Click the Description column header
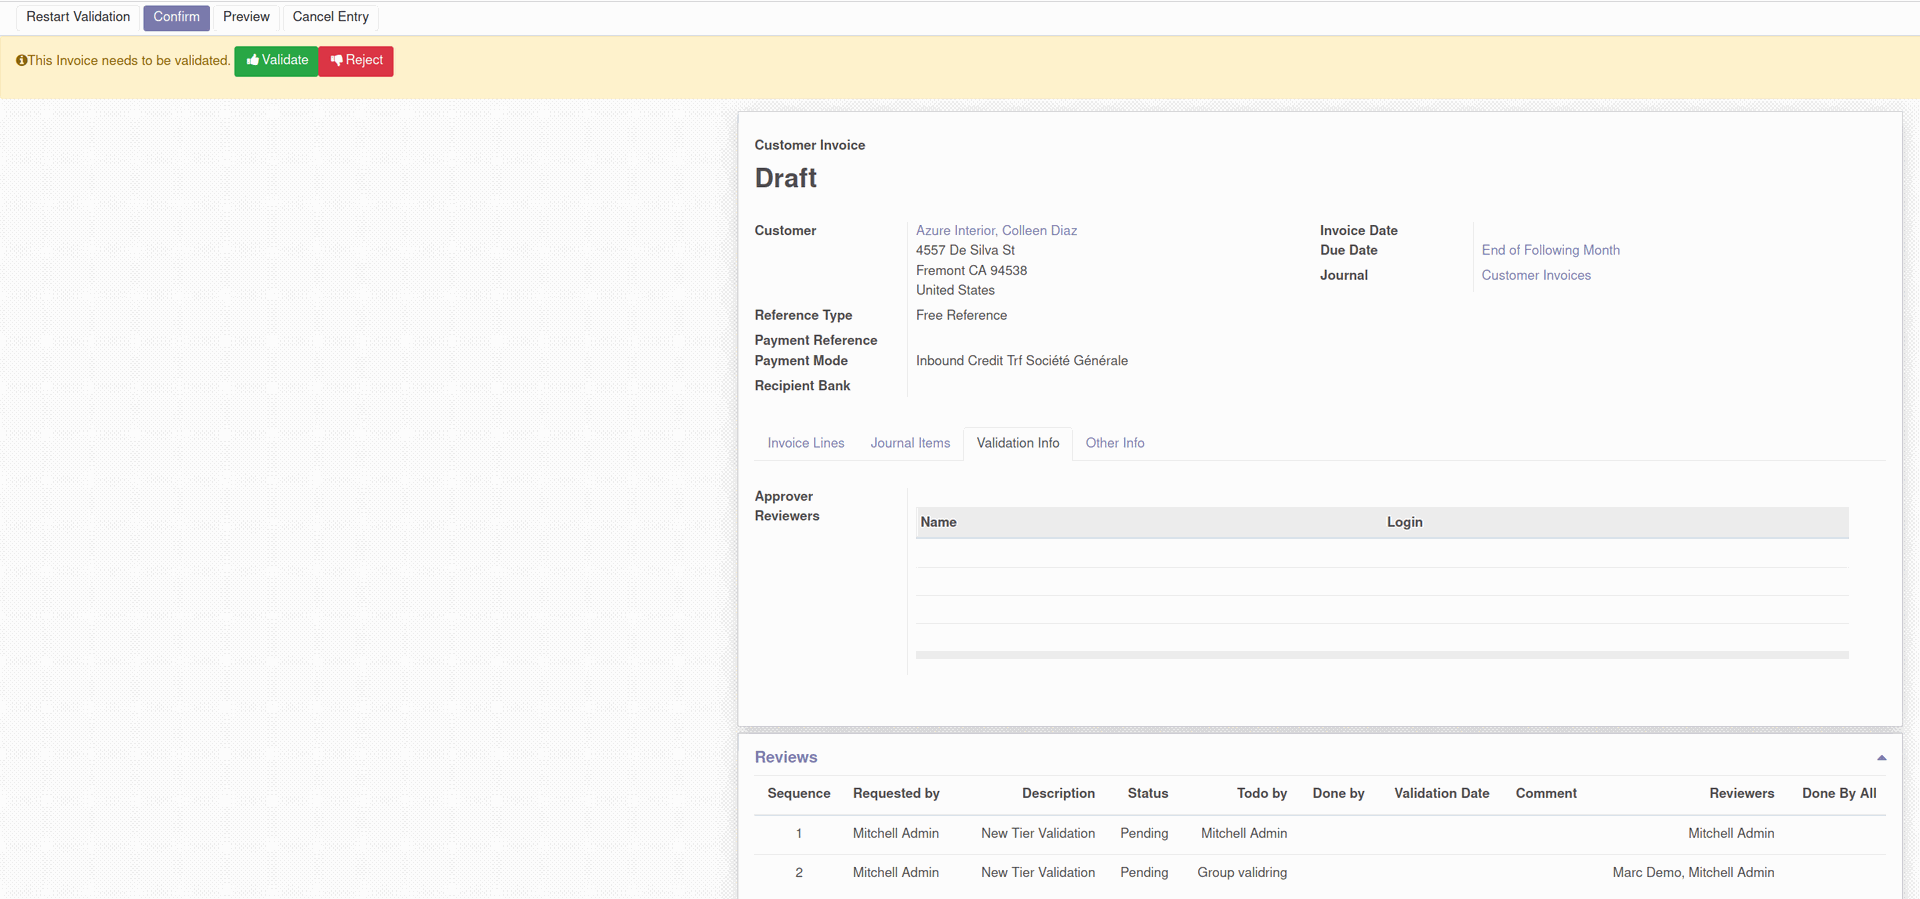This screenshot has width=1920, height=899. pos(1058,794)
